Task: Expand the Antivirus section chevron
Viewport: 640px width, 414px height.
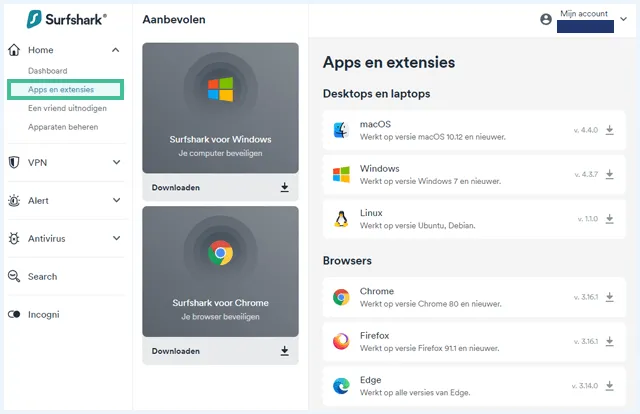Action: point(116,238)
